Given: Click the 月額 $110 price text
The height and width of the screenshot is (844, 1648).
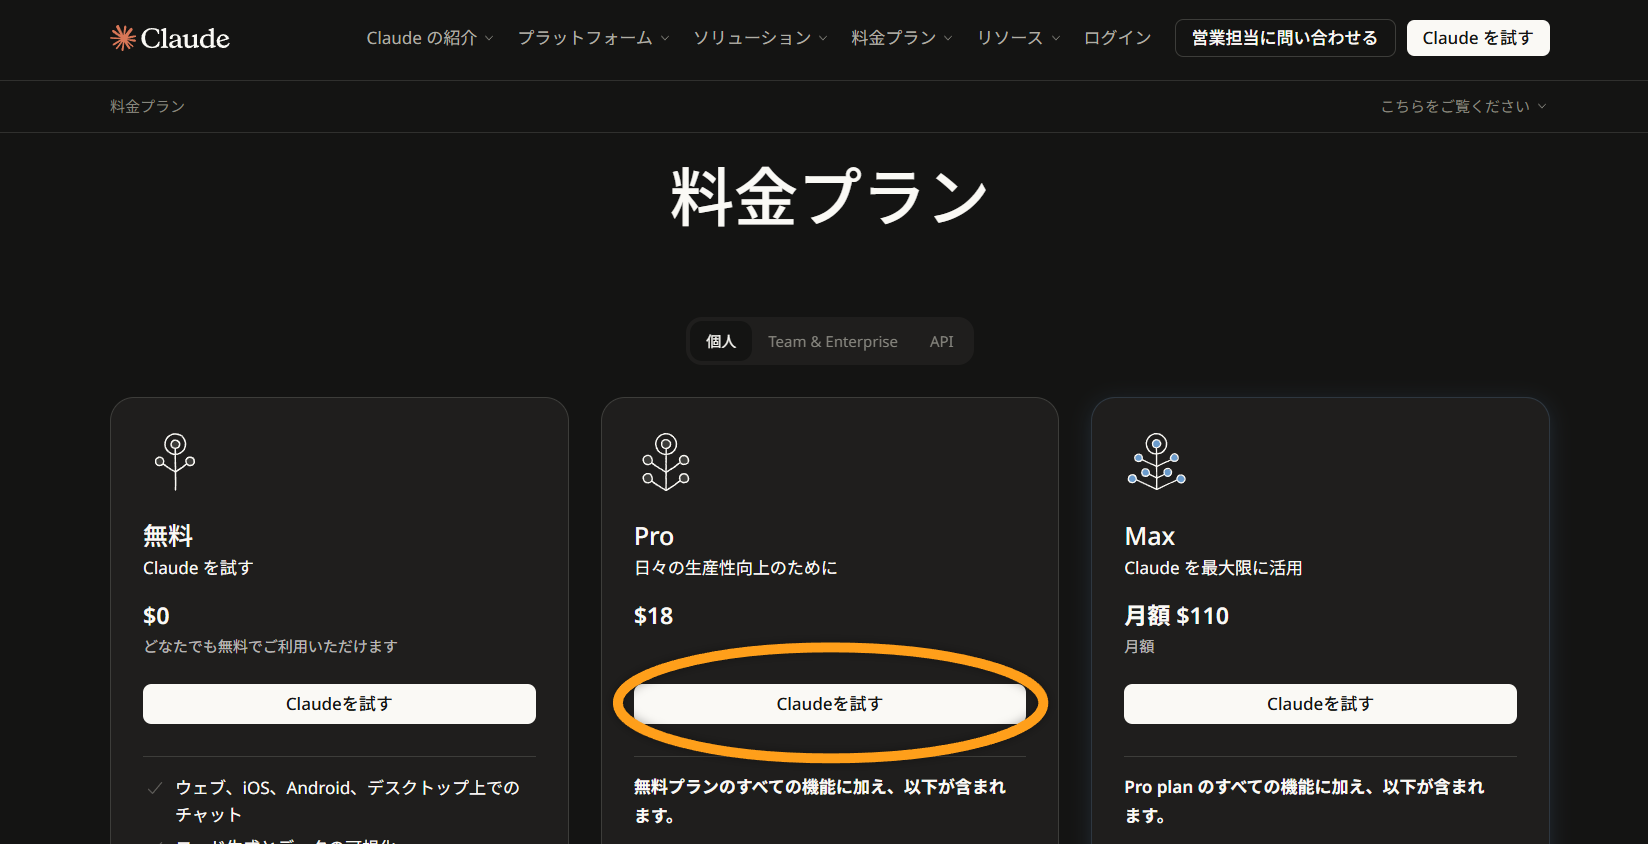Looking at the screenshot, I should [x=1177, y=616].
